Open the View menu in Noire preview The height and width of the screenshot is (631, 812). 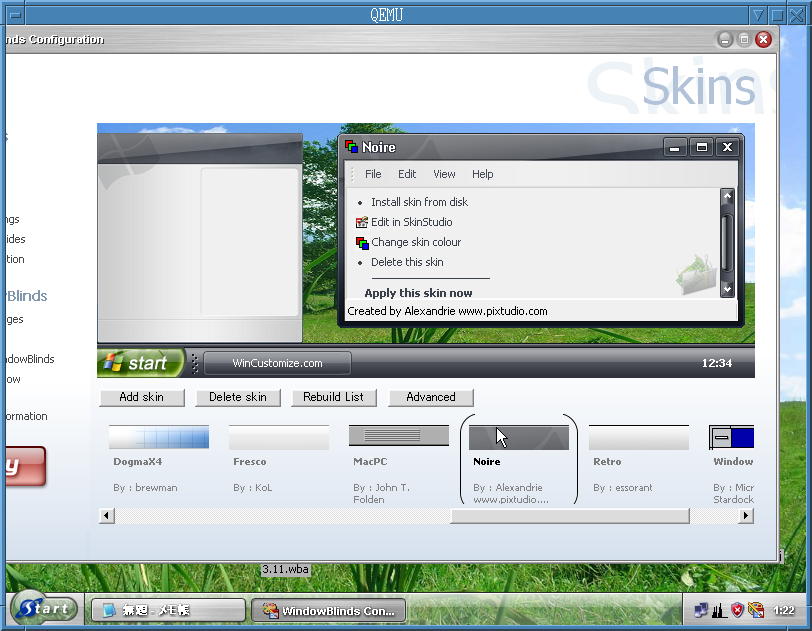pos(444,174)
